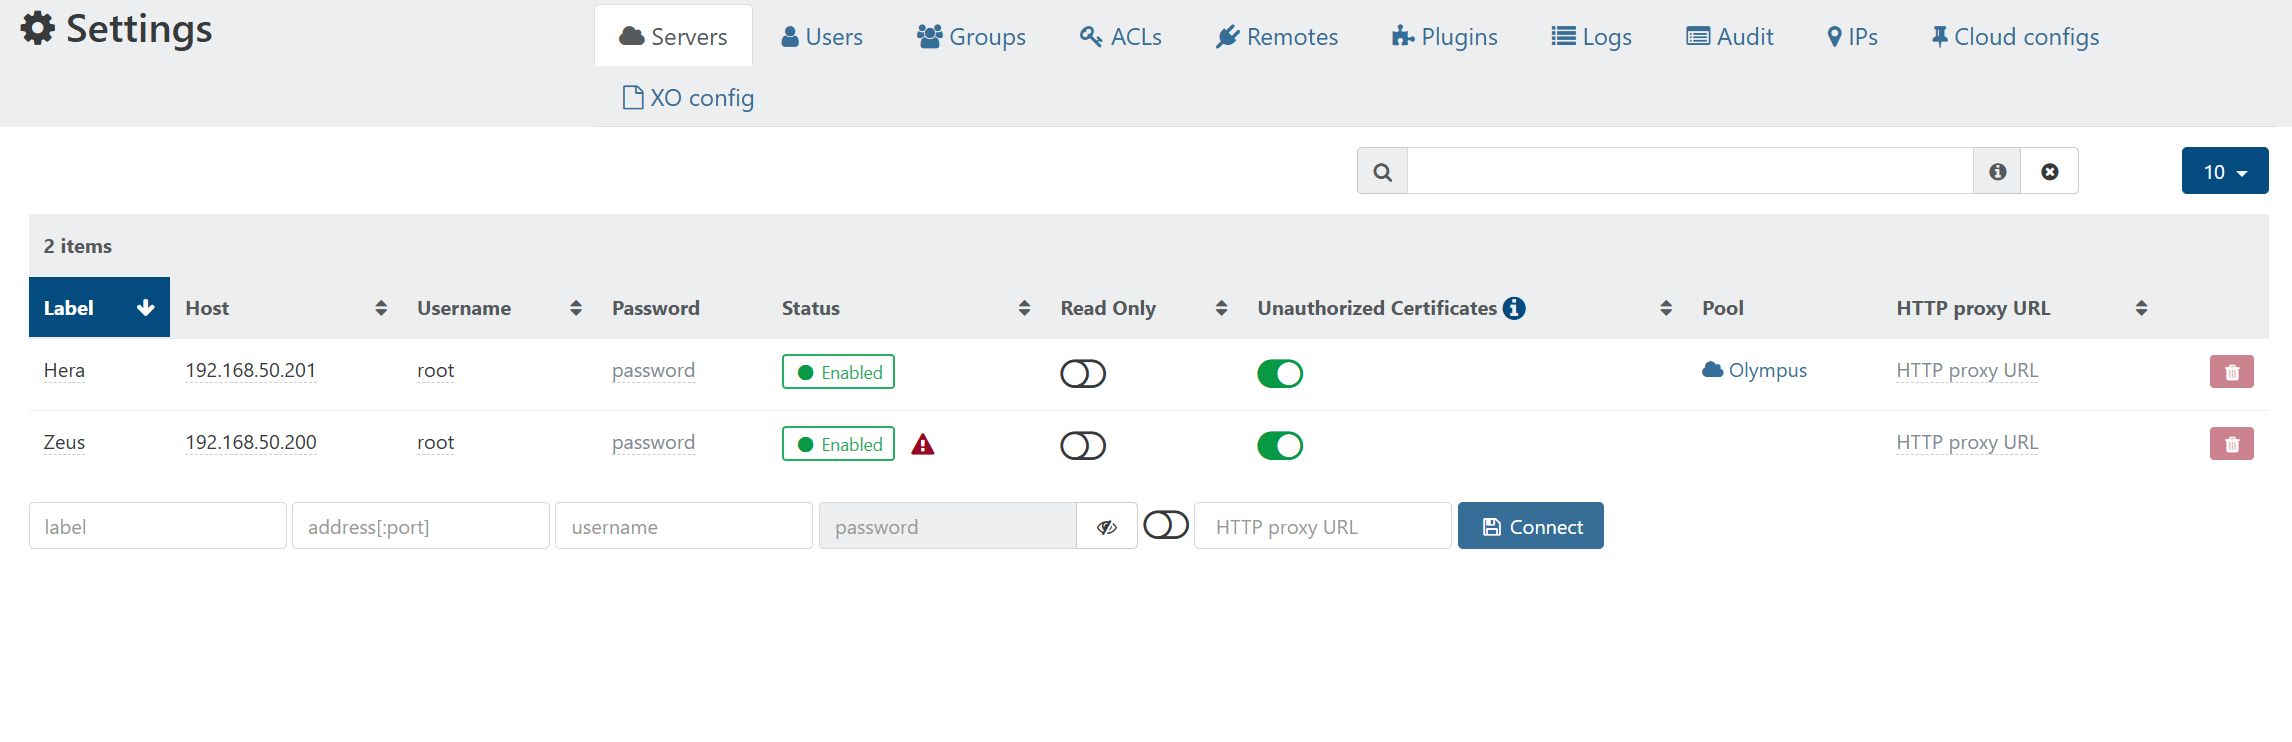2292x742 pixels.
Task: Toggle Read Only for the Hera server
Action: [1082, 373]
